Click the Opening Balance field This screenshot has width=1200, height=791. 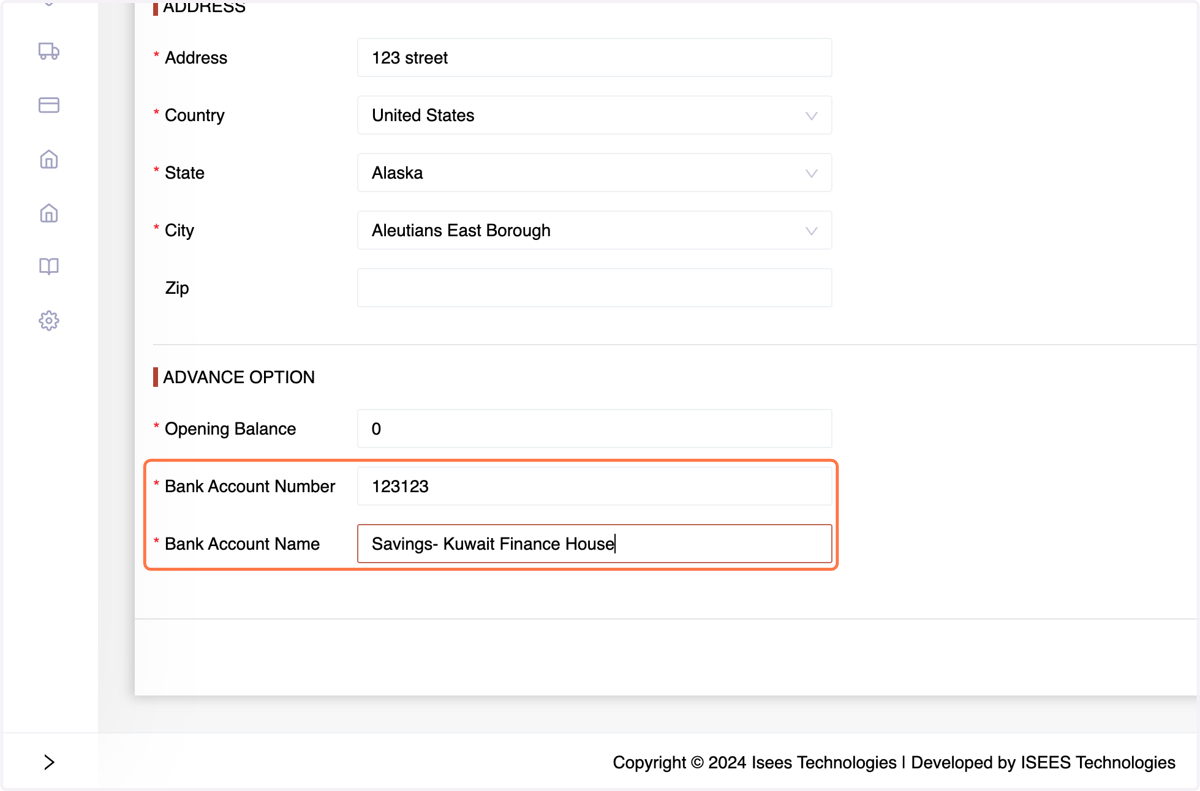pyautogui.click(x=594, y=429)
